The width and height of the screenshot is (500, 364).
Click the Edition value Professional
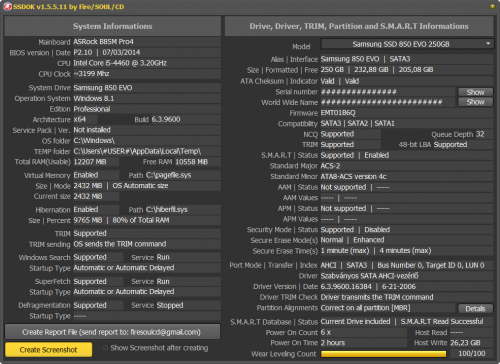(x=92, y=109)
